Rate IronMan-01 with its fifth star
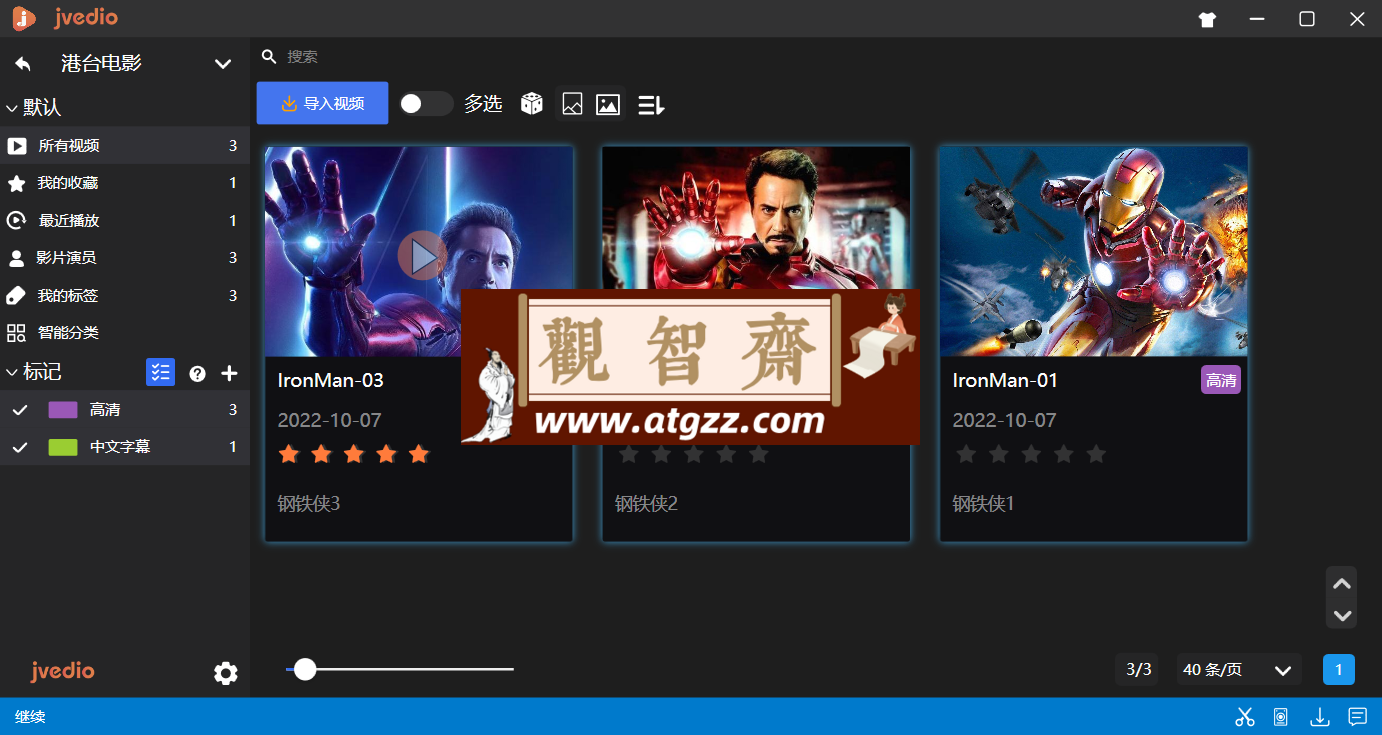 pyautogui.click(x=1096, y=455)
